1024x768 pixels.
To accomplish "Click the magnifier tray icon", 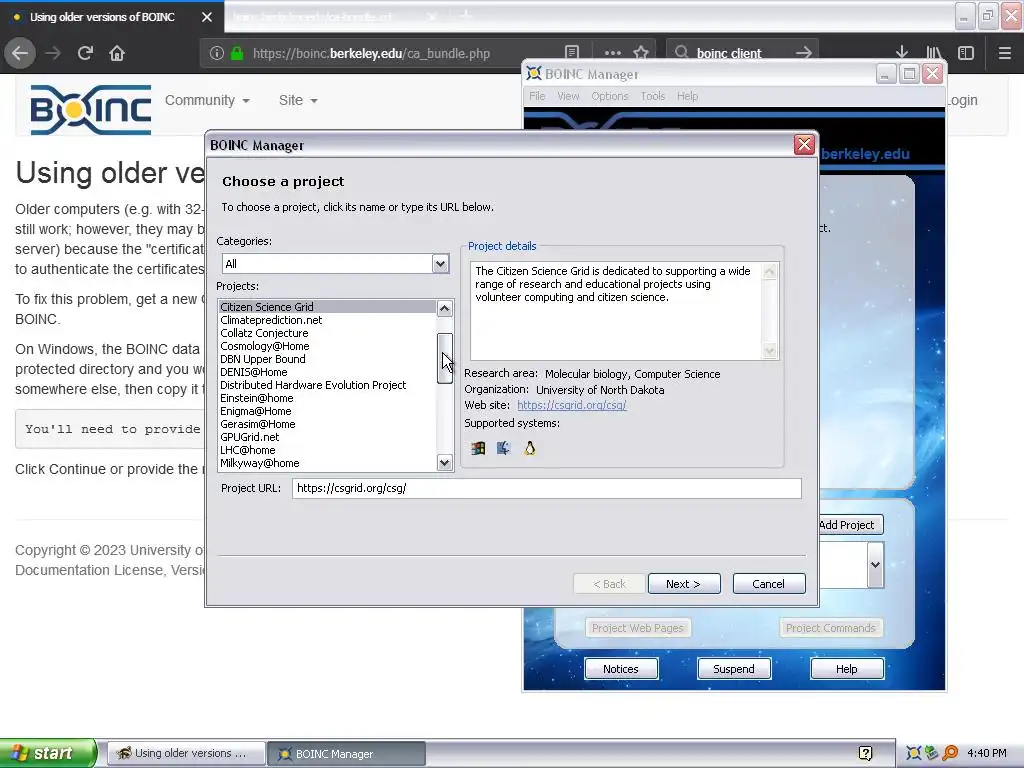I will 950,753.
